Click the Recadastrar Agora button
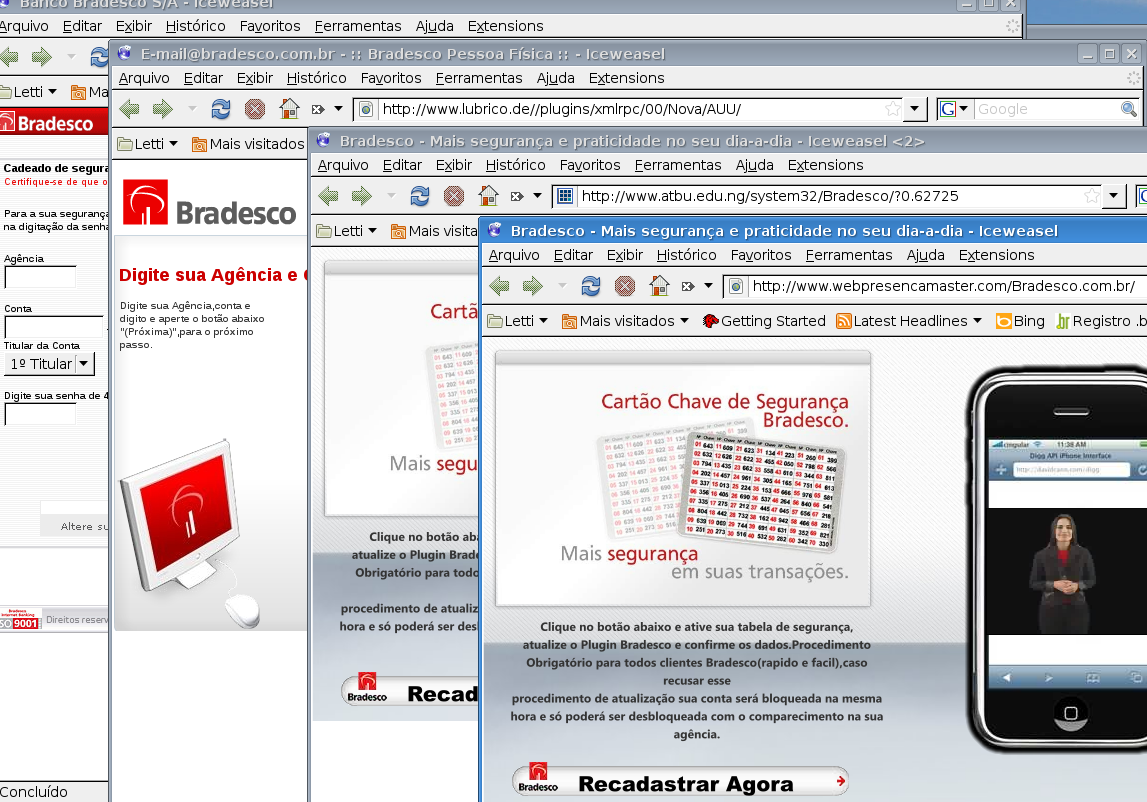The width and height of the screenshot is (1147, 802). (680, 782)
